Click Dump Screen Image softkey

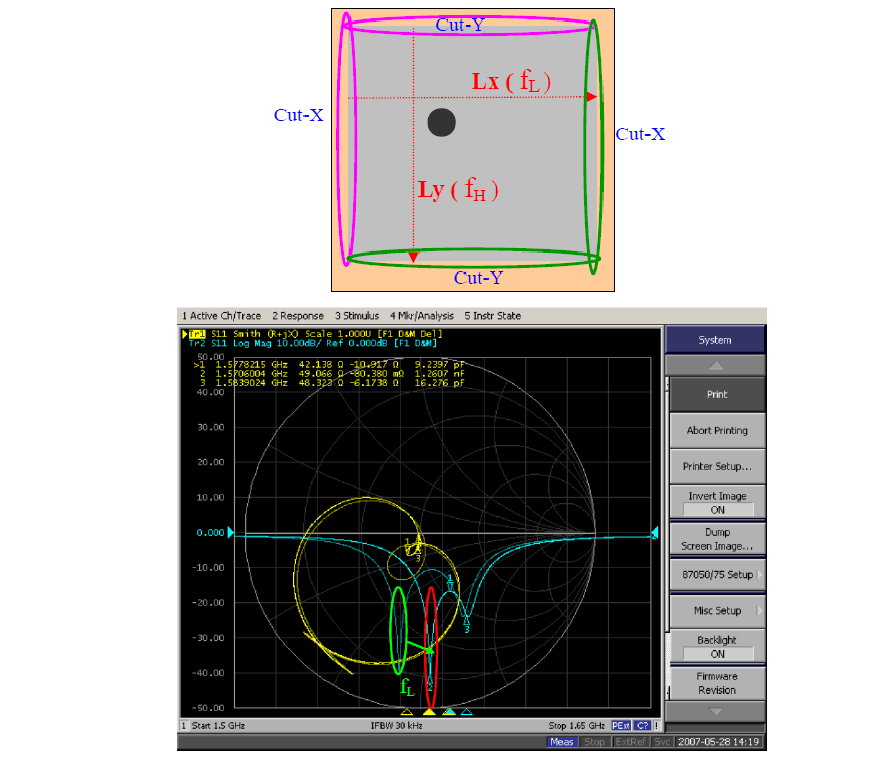(x=716, y=539)
